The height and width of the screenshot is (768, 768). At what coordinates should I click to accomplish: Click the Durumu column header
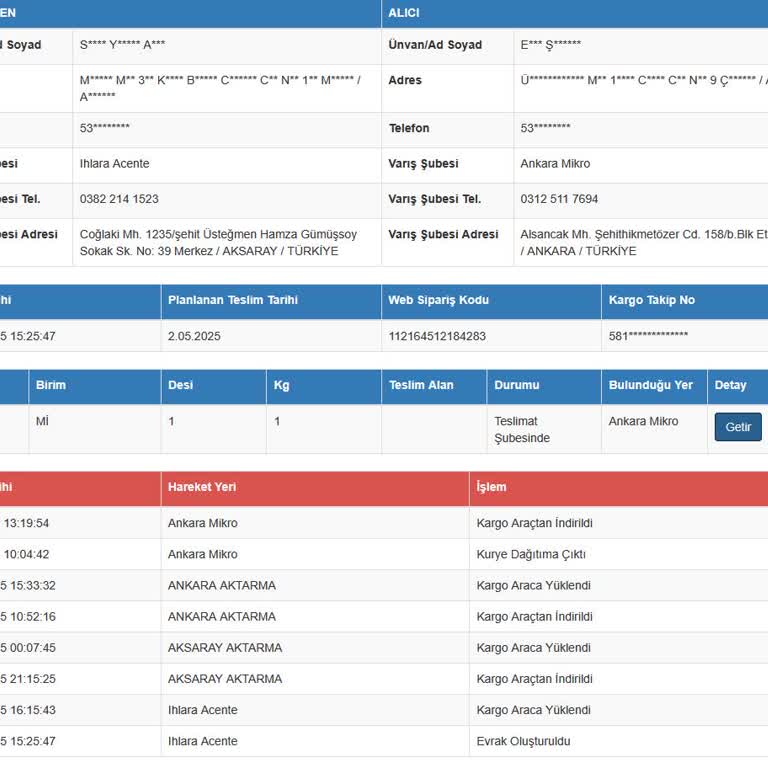[516, 385]
